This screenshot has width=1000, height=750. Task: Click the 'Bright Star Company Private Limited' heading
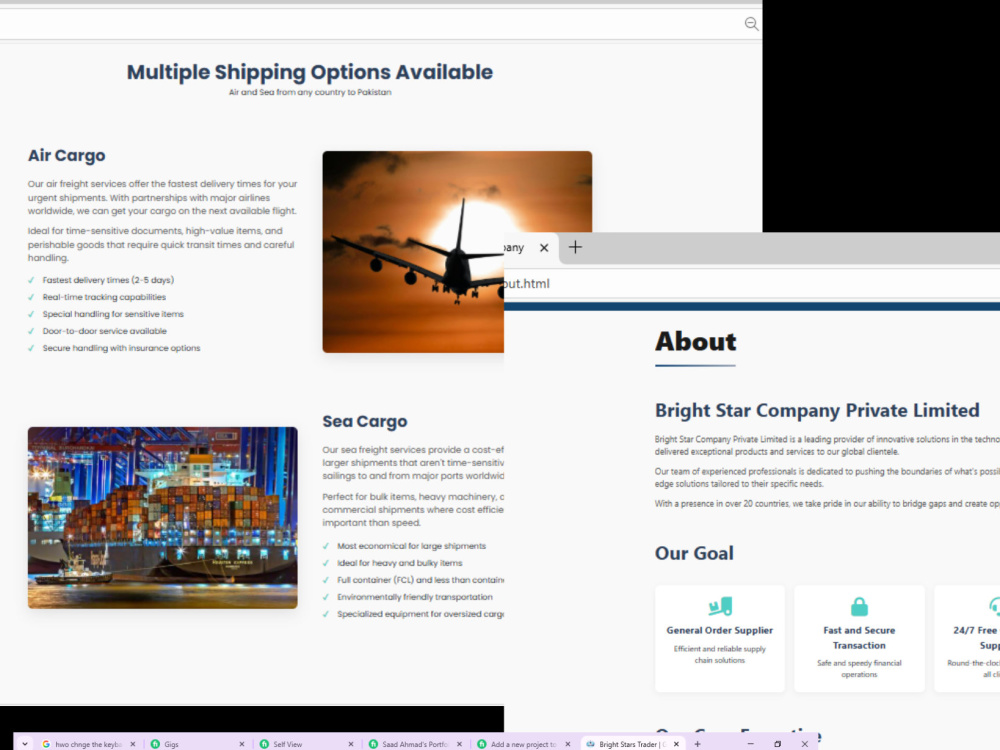817,410
